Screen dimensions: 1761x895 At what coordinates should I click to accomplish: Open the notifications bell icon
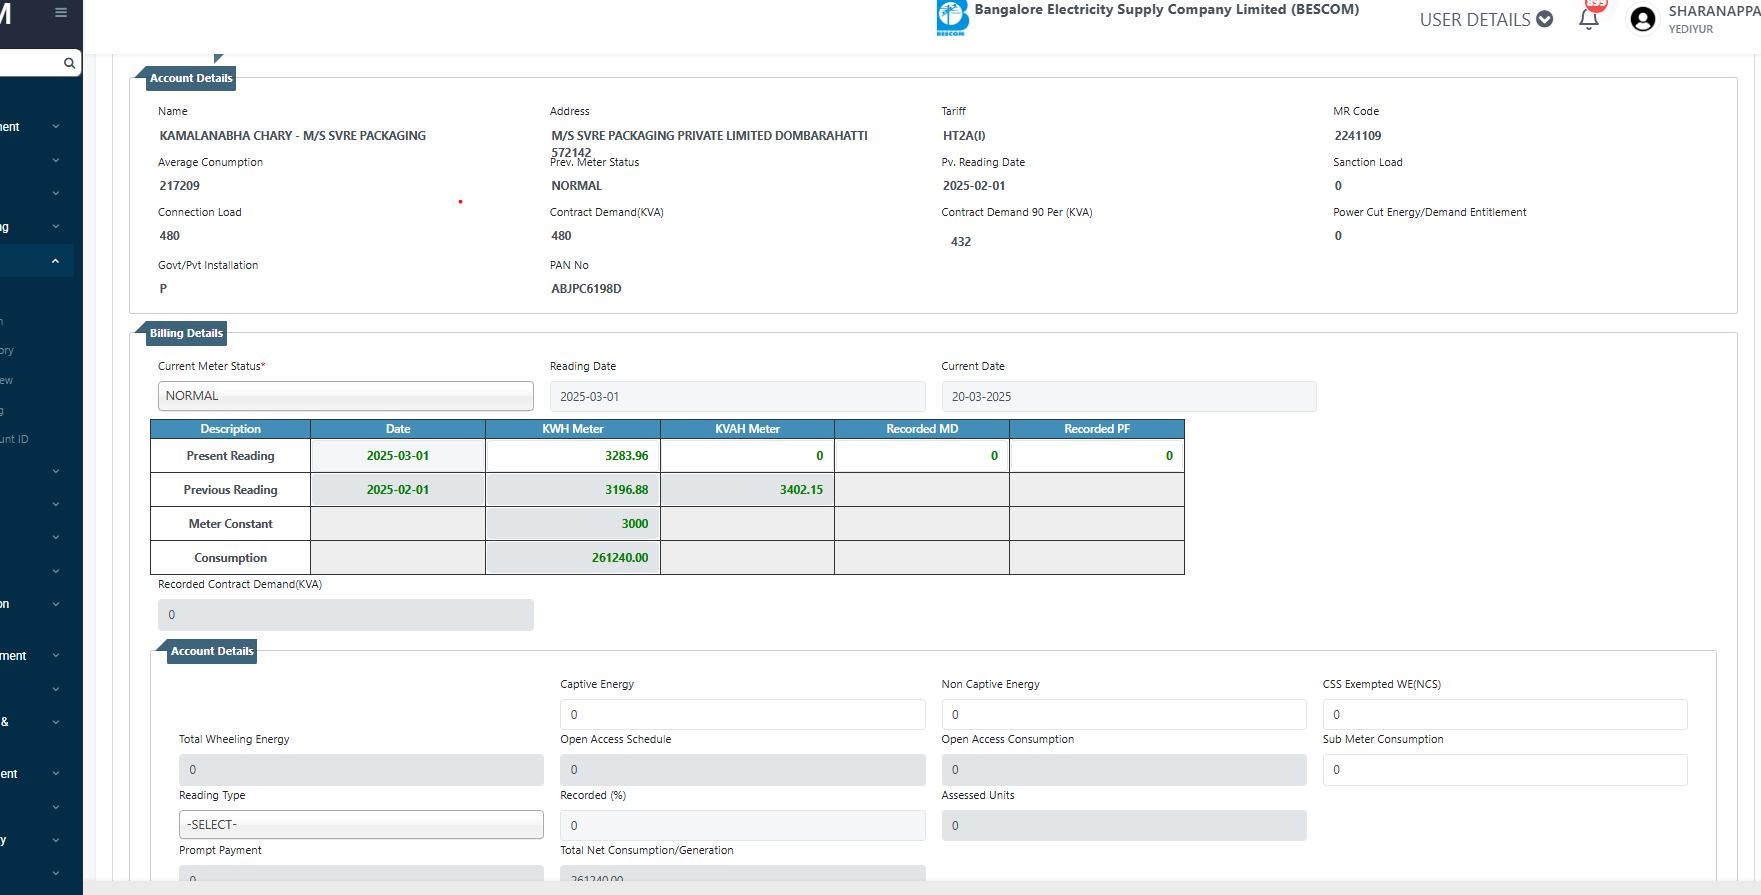coord(1588,19)
